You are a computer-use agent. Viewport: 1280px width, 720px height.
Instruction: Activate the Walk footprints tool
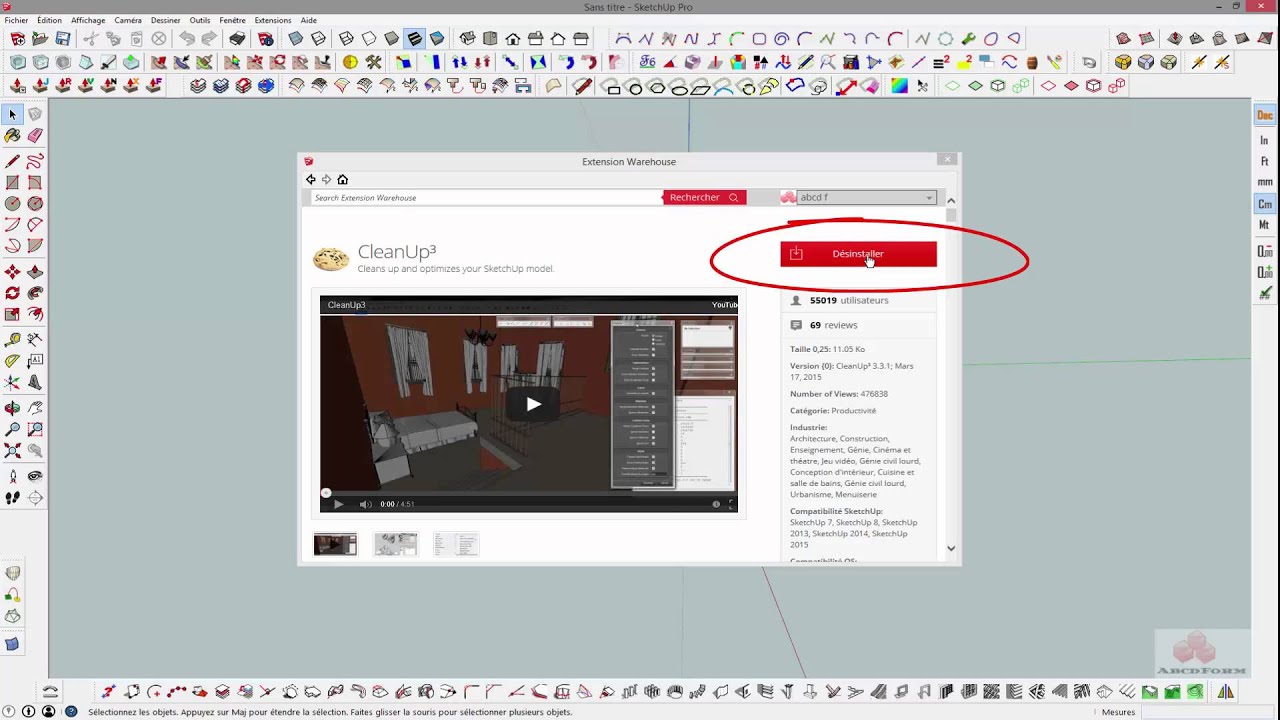click(13, 497)
